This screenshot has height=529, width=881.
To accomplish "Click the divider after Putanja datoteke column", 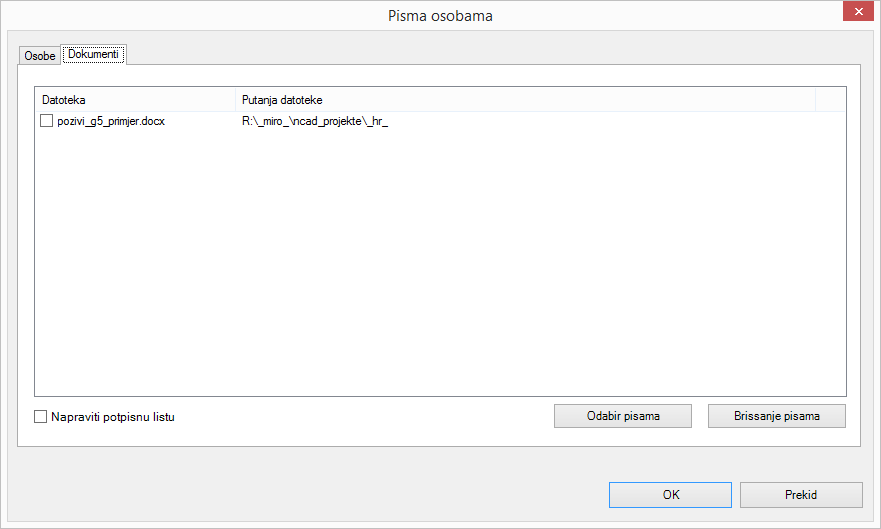I will [815, 100].
